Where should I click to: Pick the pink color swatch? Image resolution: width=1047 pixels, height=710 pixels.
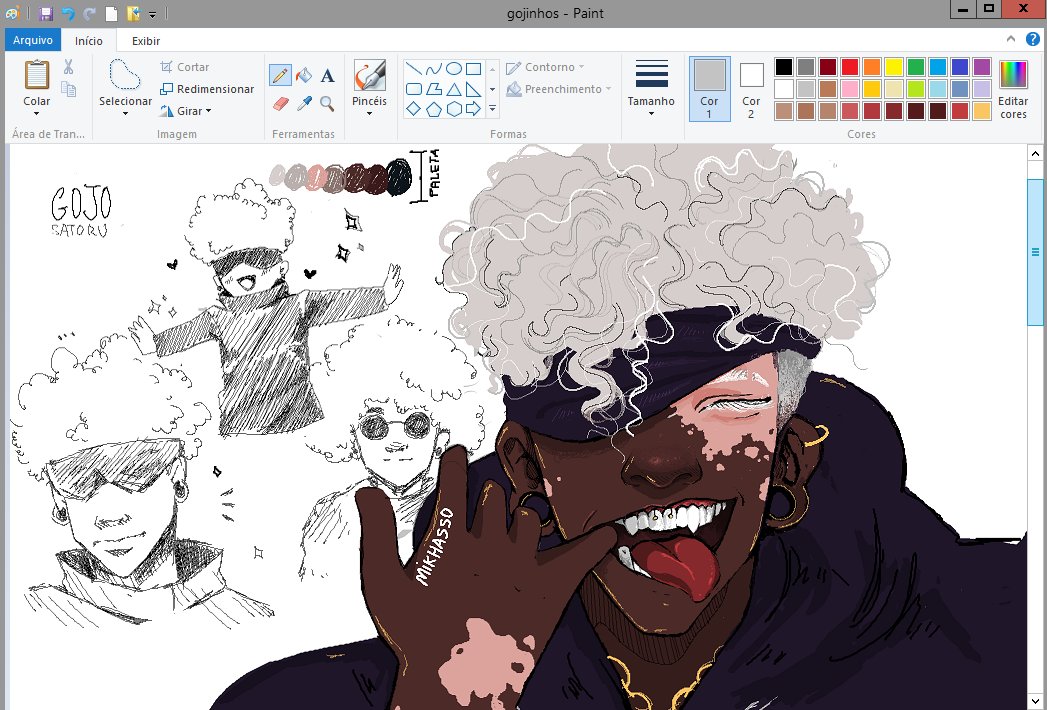(850, 89)
